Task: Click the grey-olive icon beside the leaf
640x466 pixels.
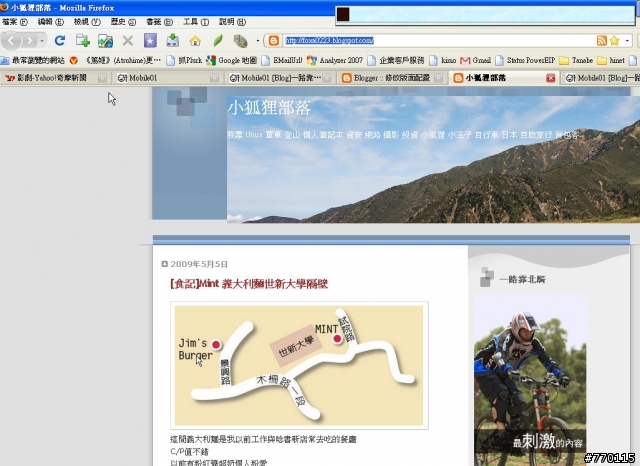Action: coord(240,40)
